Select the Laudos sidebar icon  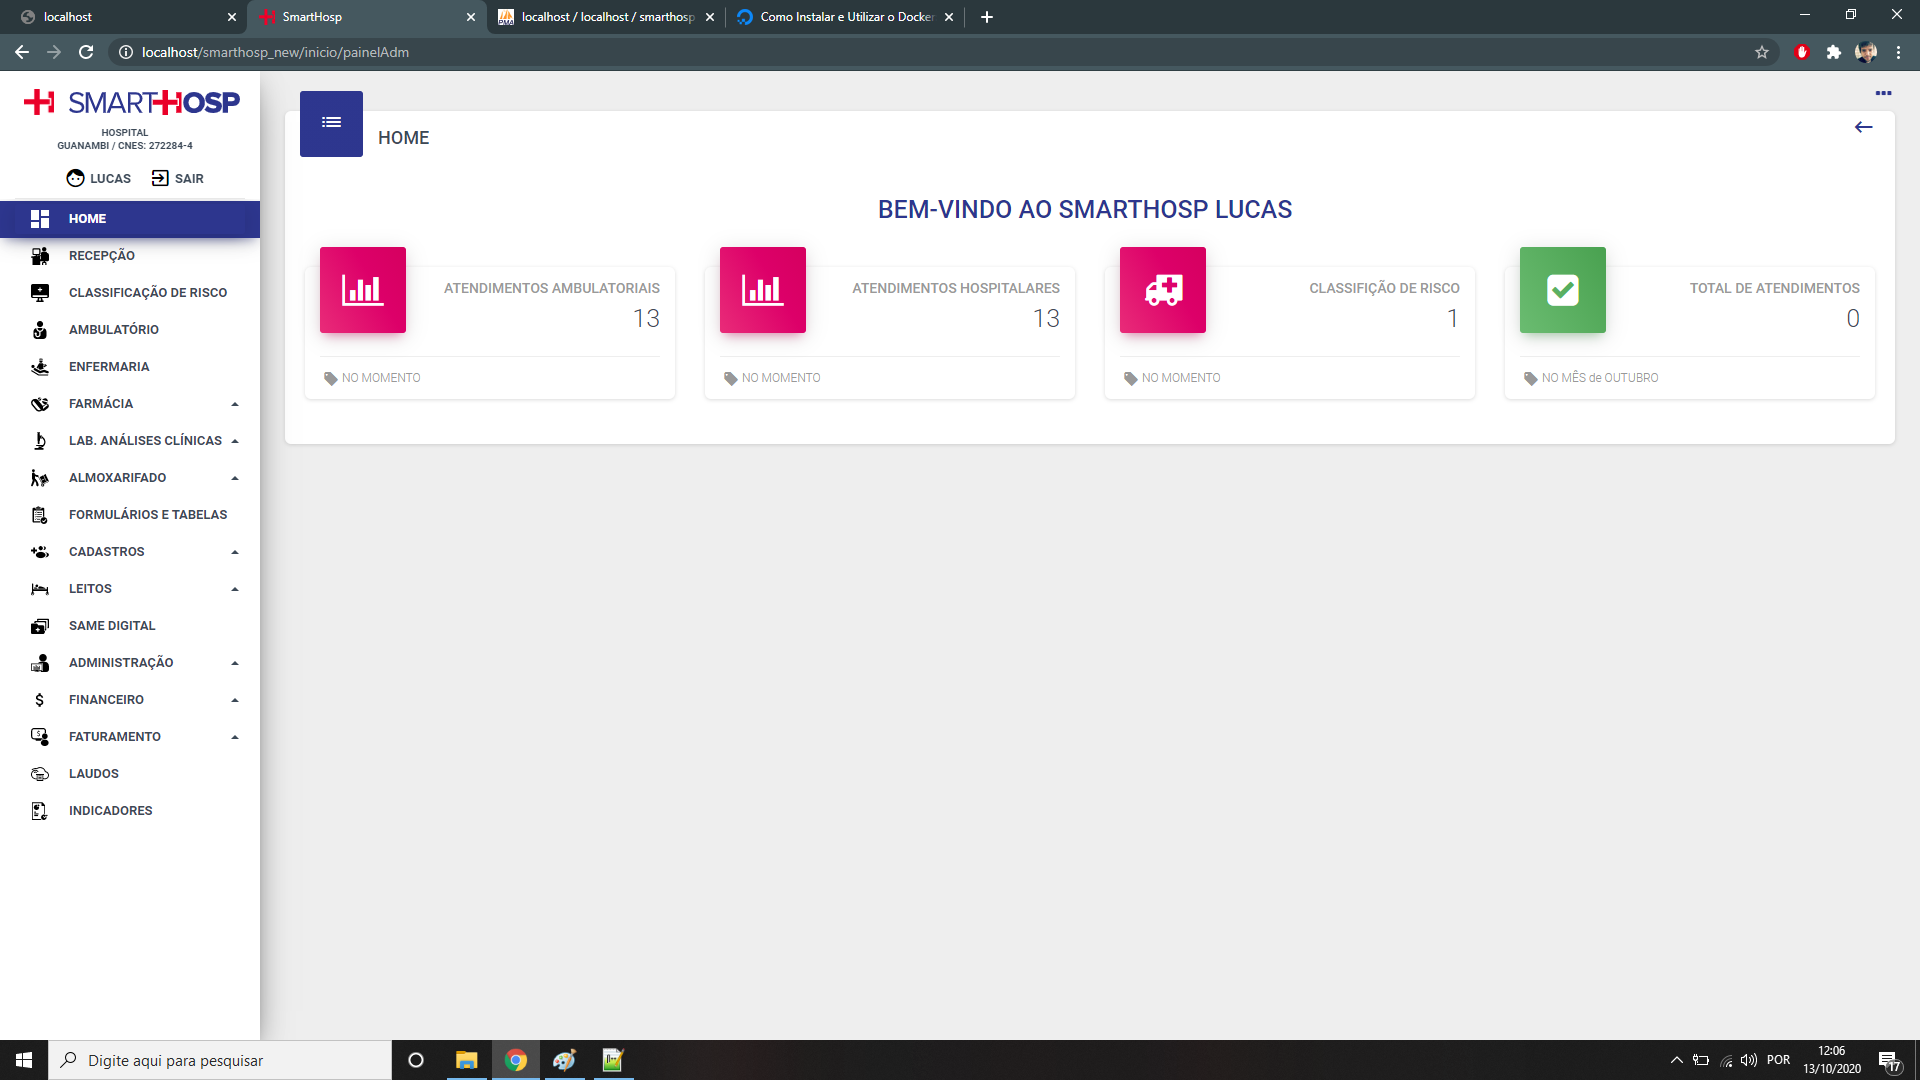tap(40, 773)
